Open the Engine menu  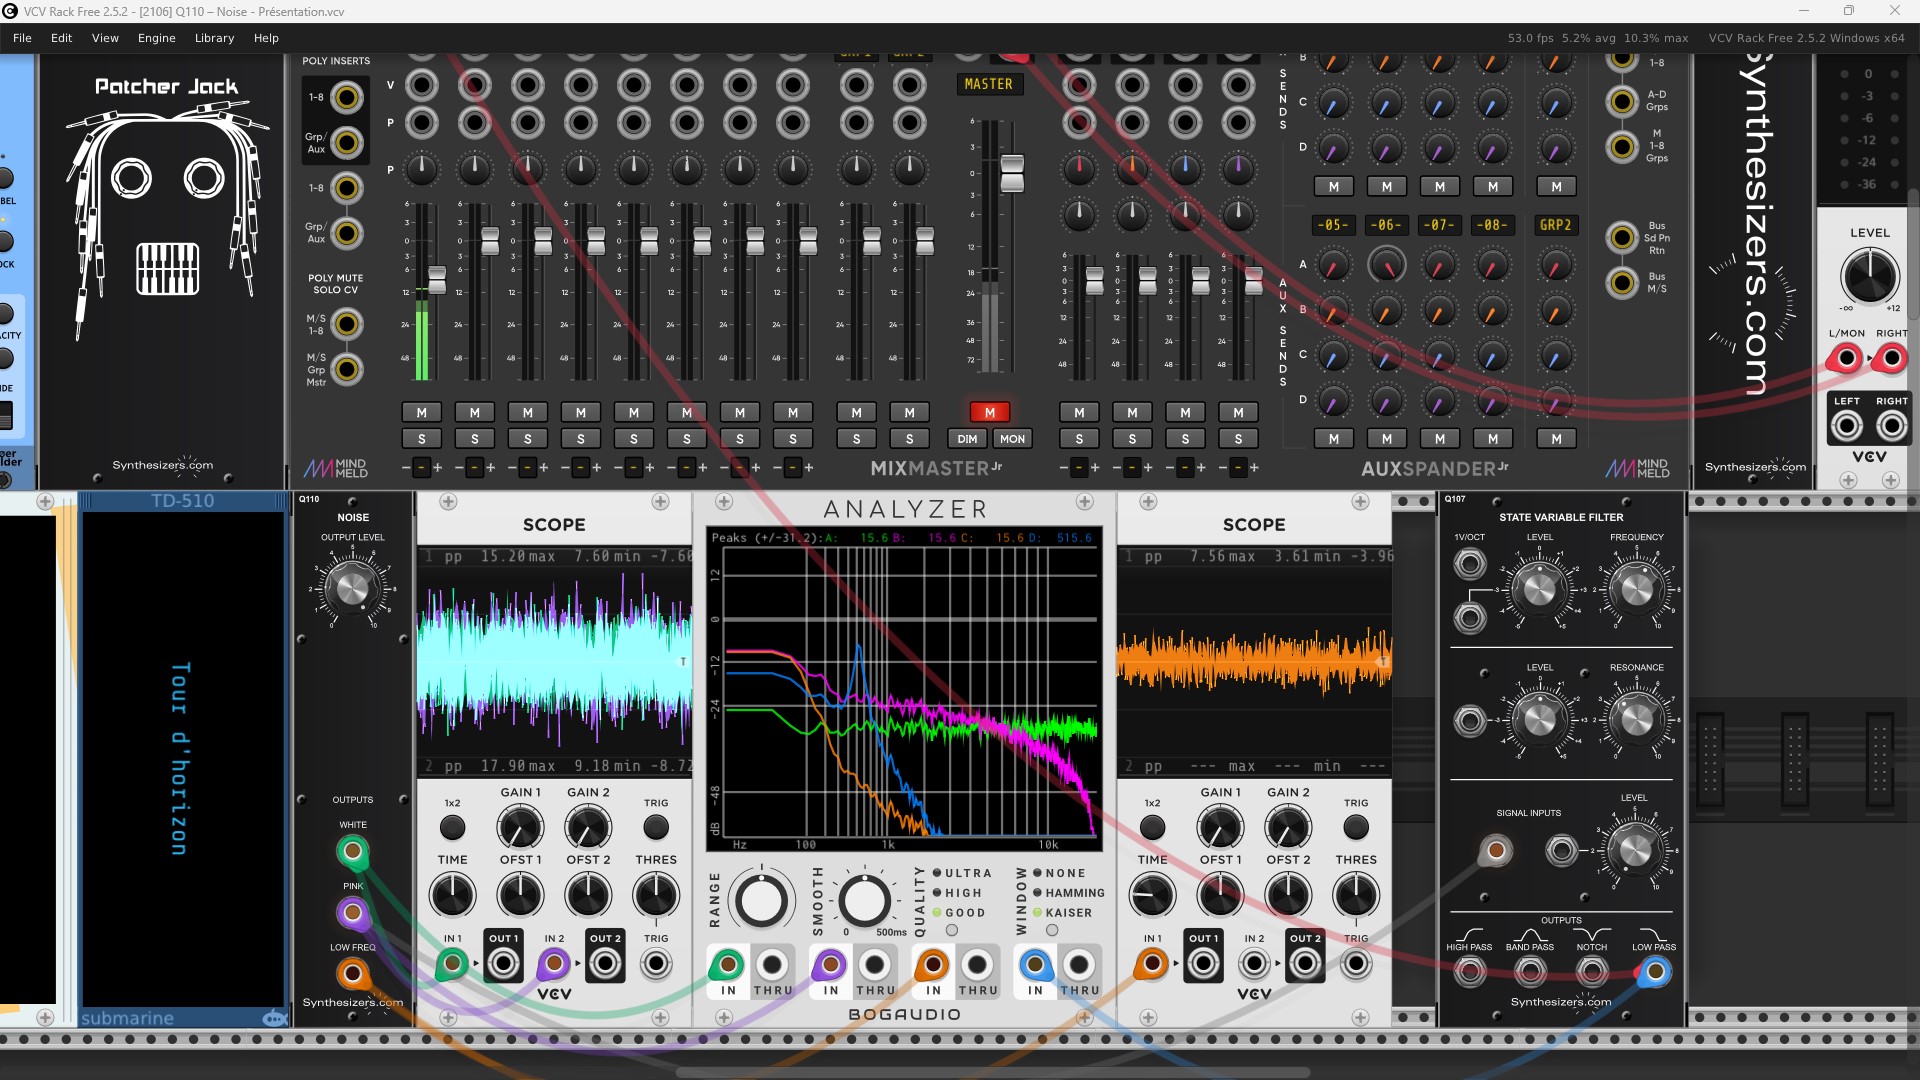pos(156,38)
